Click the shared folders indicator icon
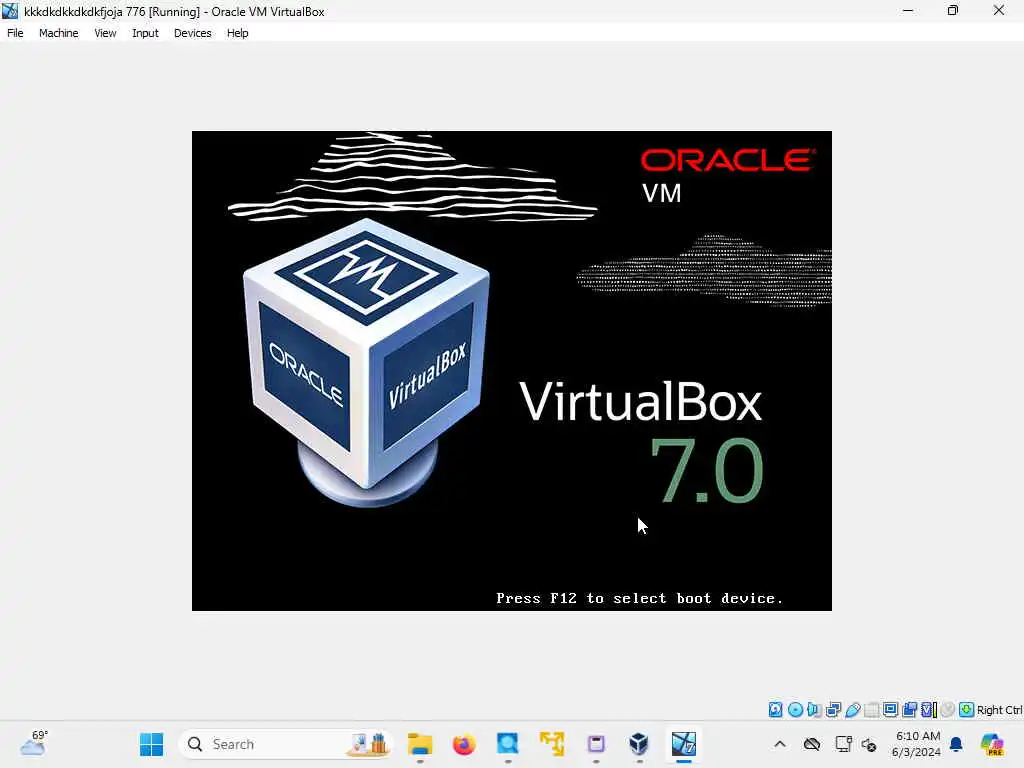The width and height of the screenshot is (1024, 768). pos(872,709)
